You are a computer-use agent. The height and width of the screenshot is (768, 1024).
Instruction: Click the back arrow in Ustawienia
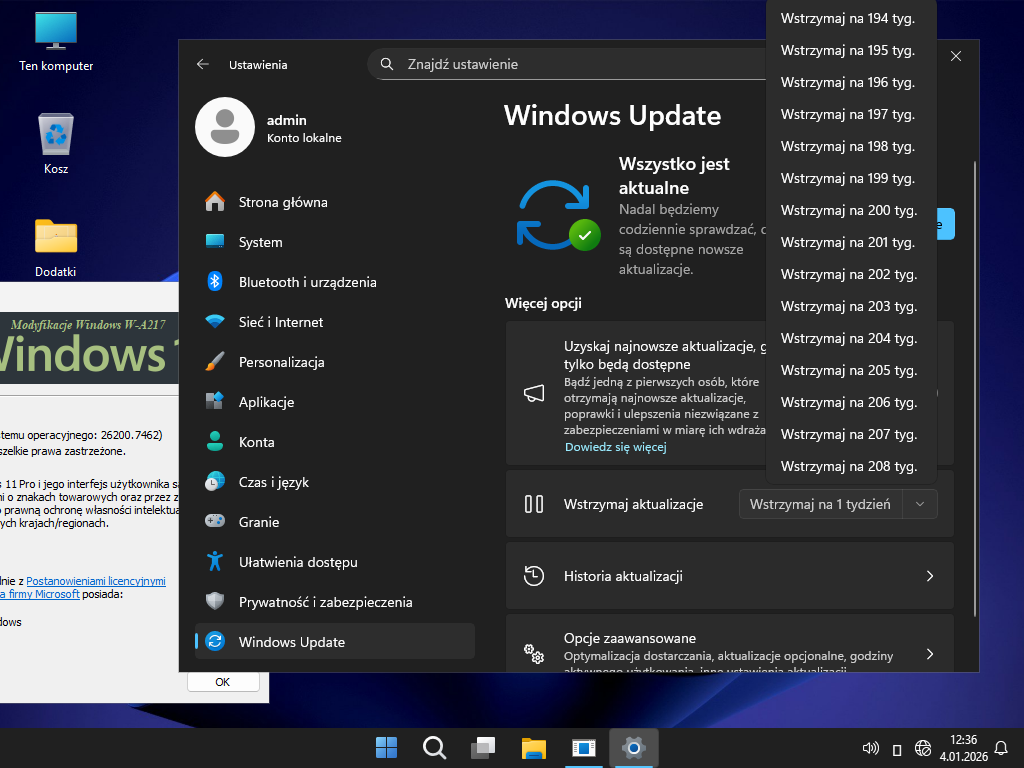tap(203, 64)
